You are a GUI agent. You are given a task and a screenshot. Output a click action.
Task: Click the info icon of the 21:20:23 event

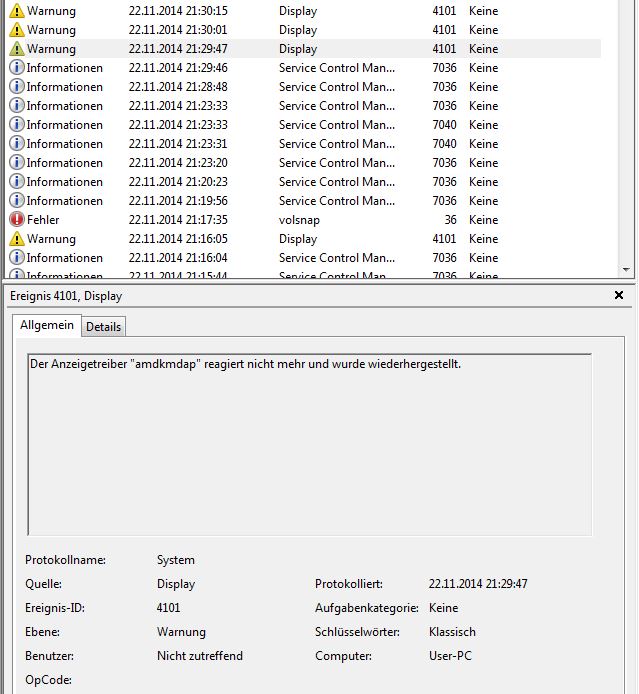[x=17, y=182]
